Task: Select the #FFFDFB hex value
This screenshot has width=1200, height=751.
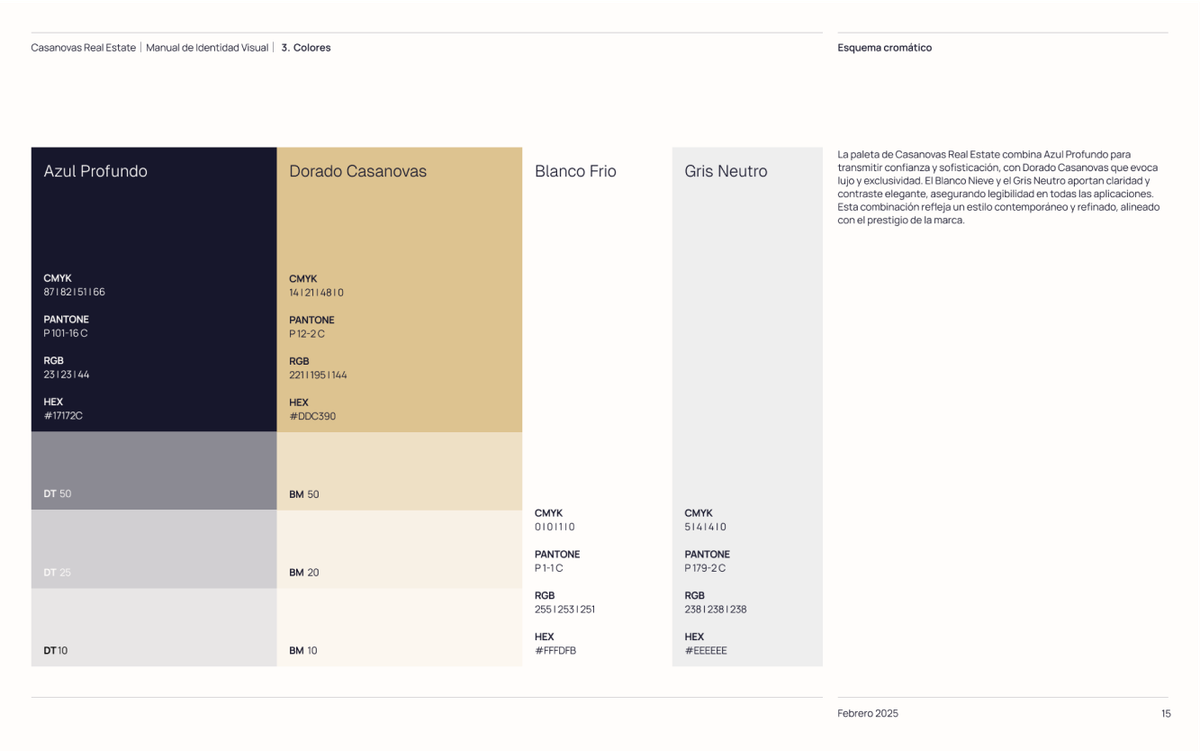Action: [x=555, y=650]
